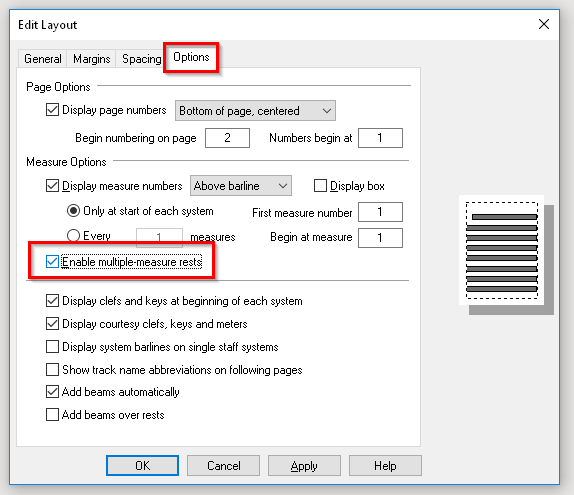Click the page layout preview thumbnail
This screenshot has width=574, height=495.
coord(506,255)
